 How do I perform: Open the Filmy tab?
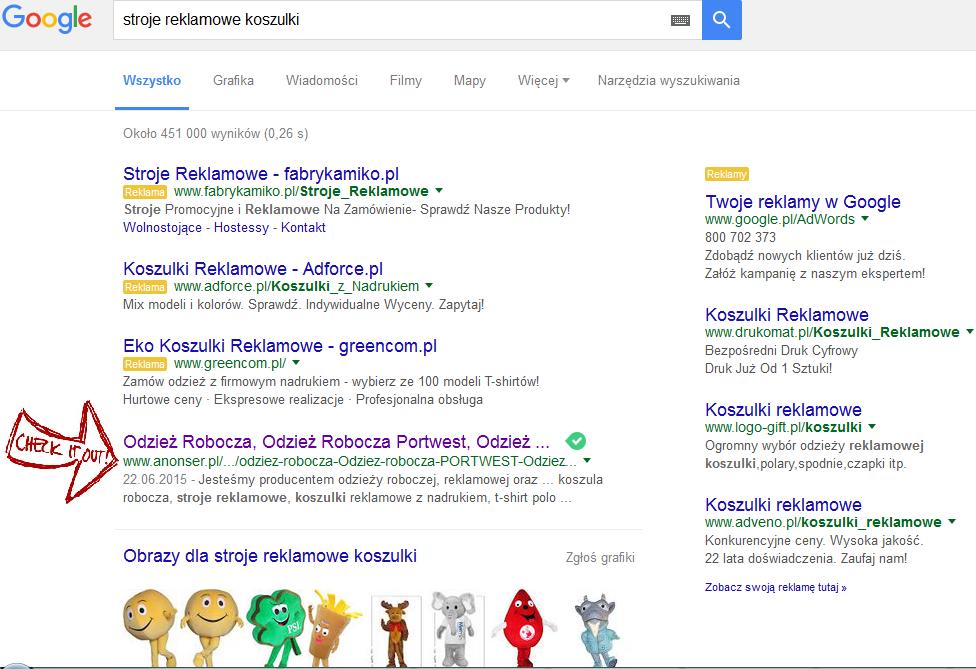[406, 80]
